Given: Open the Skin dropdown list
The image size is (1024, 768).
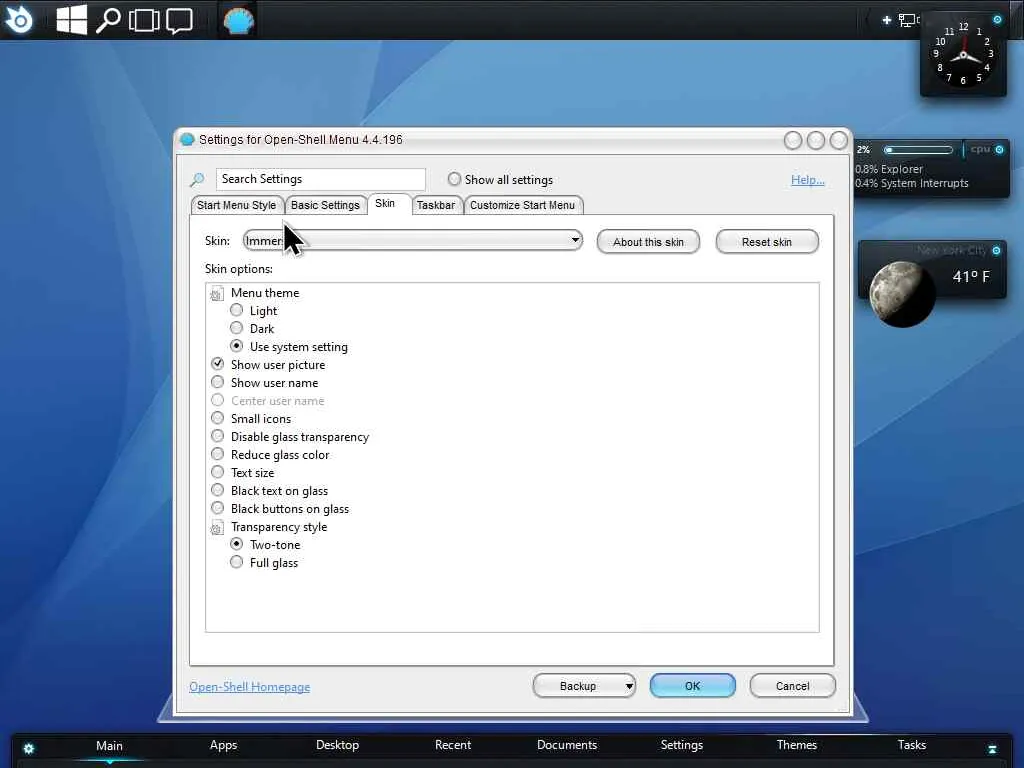Looking at the screenshot, I should point(413,240).
